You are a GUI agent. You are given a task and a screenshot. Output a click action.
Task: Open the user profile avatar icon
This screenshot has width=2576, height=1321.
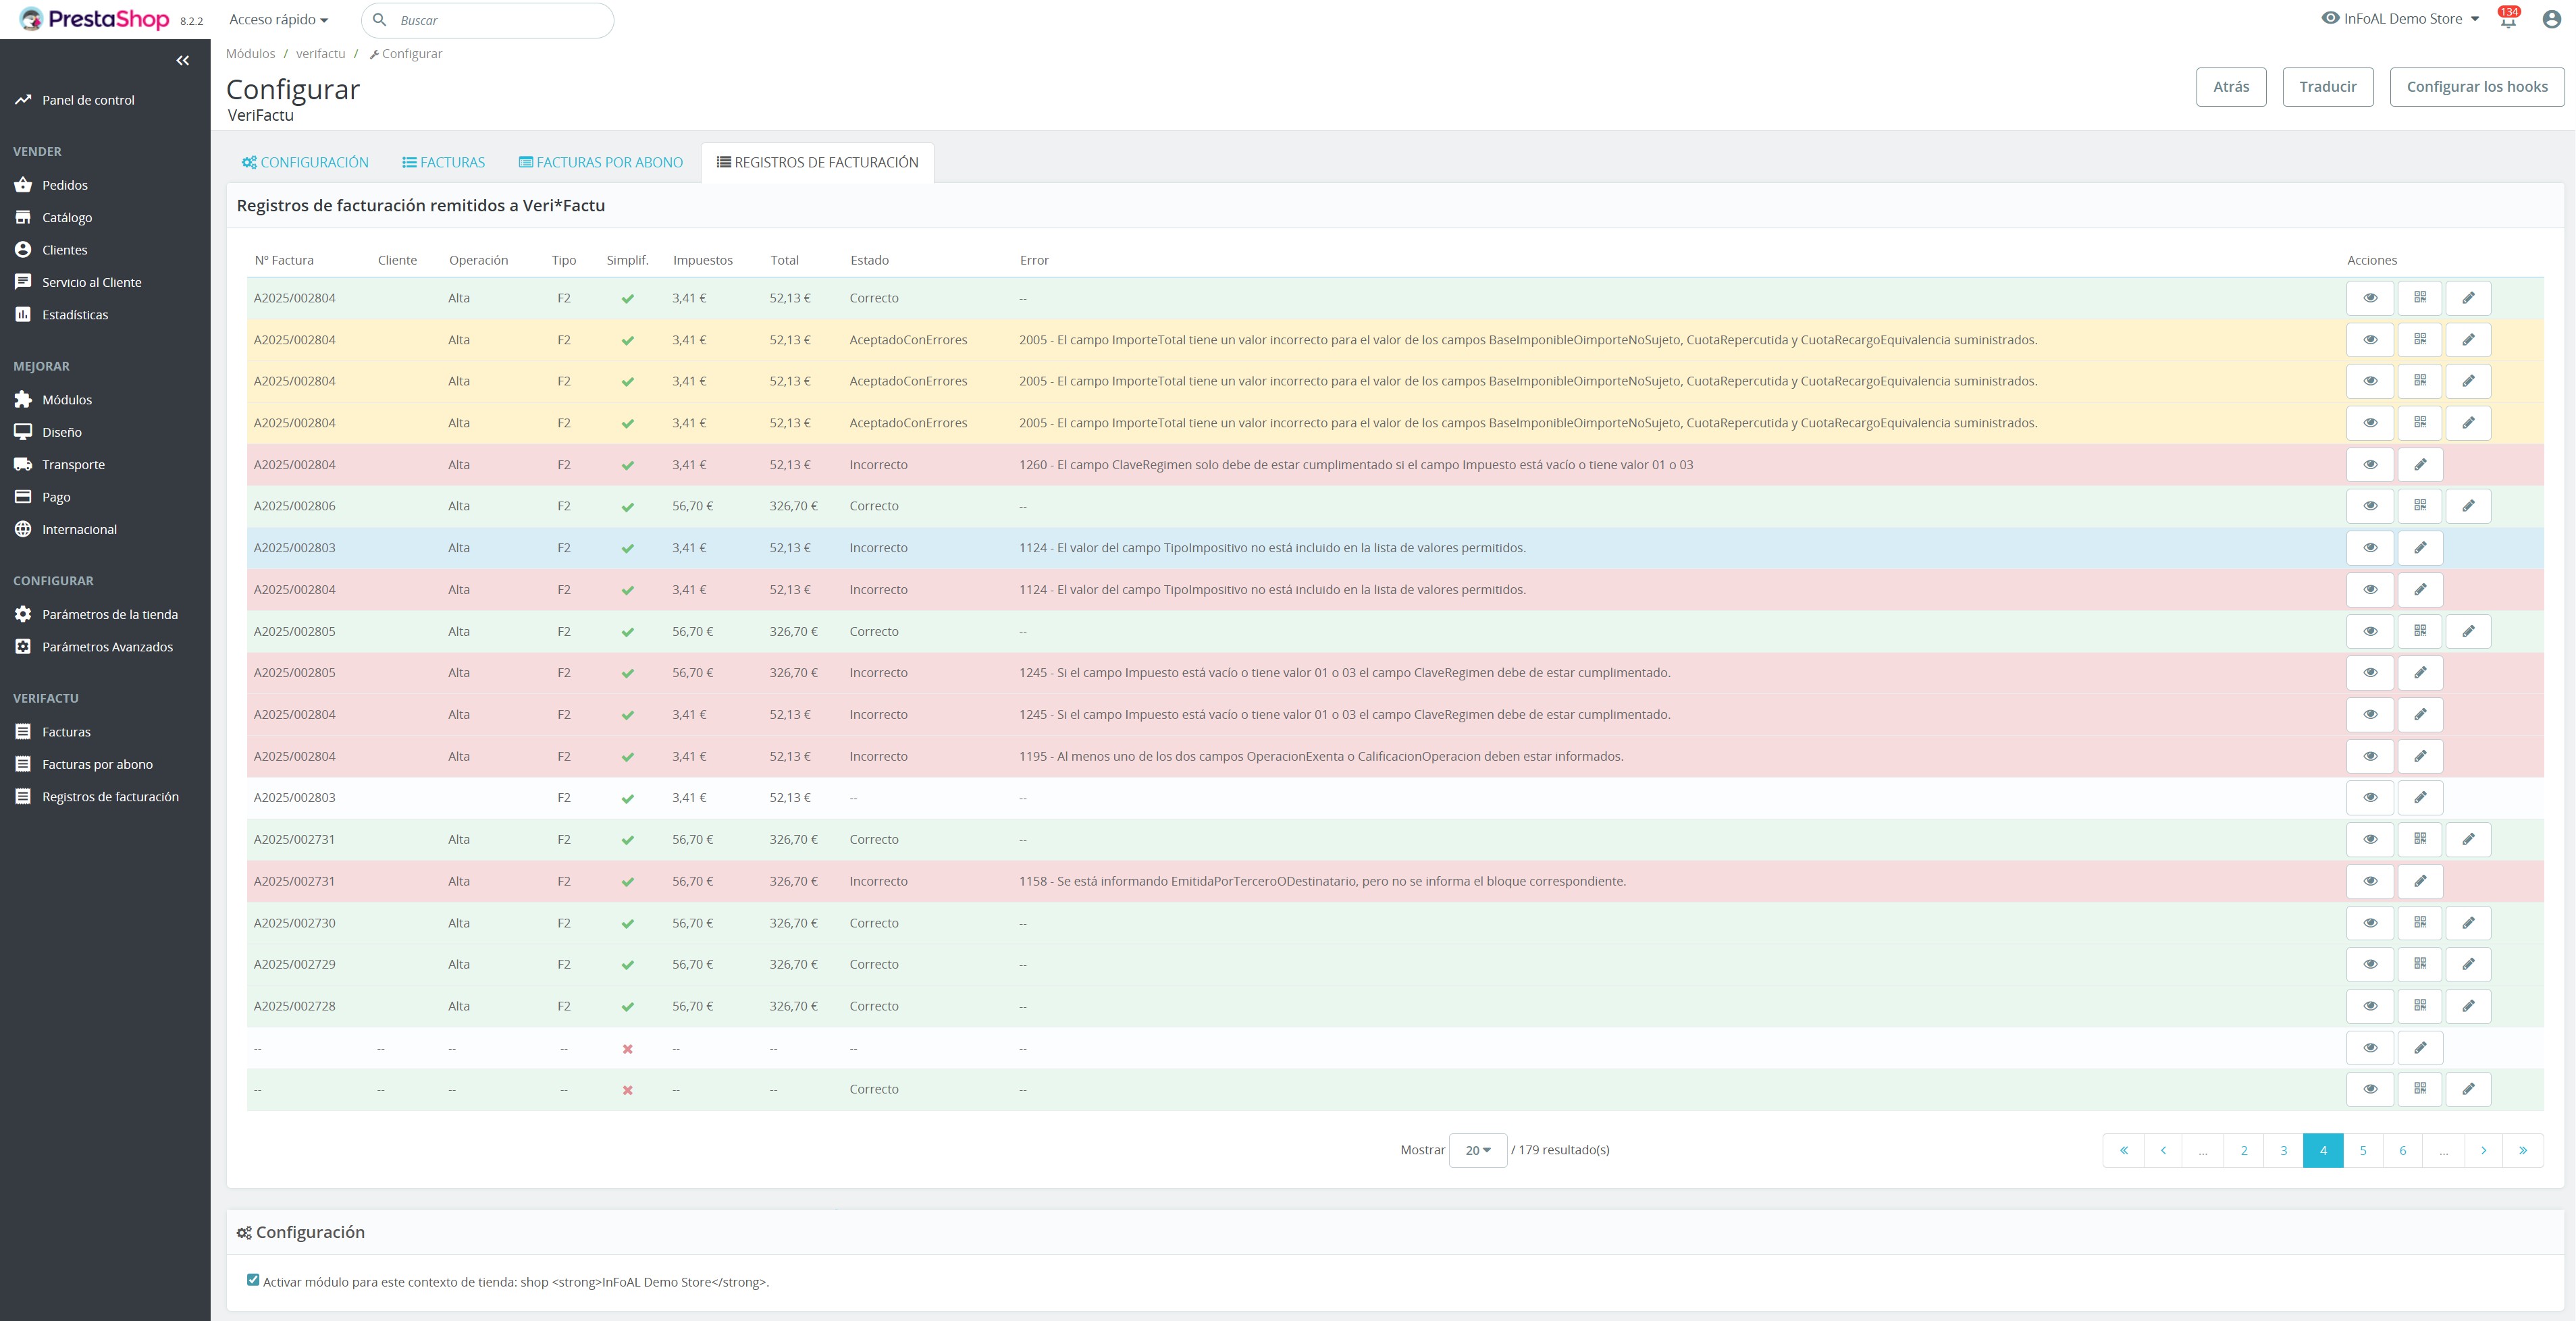coord(2551,19)
